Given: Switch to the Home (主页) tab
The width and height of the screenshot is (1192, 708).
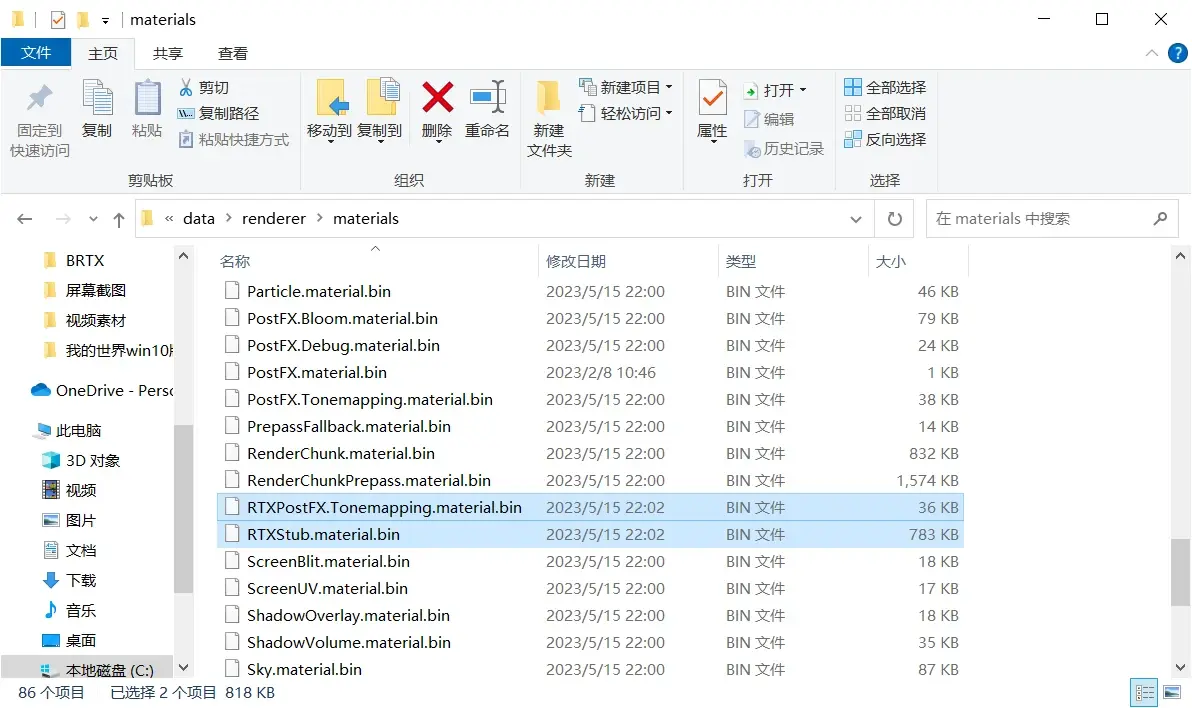Looking at the screenshot, I should click(103, 53).
